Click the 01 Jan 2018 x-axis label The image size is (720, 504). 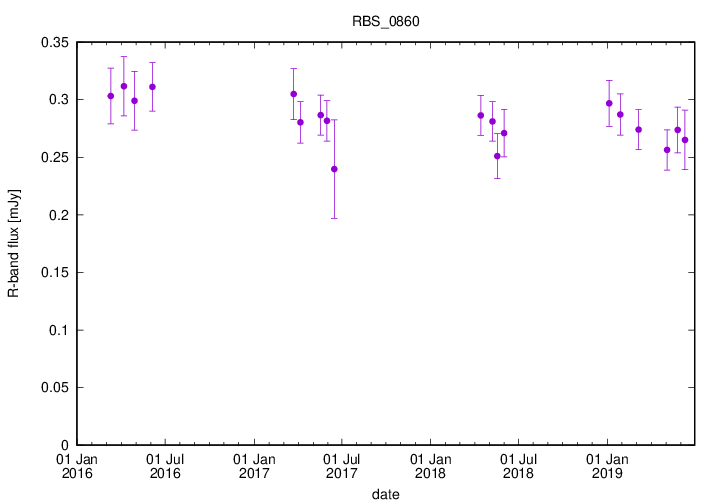pyautogui.click(x=430, y=466)
